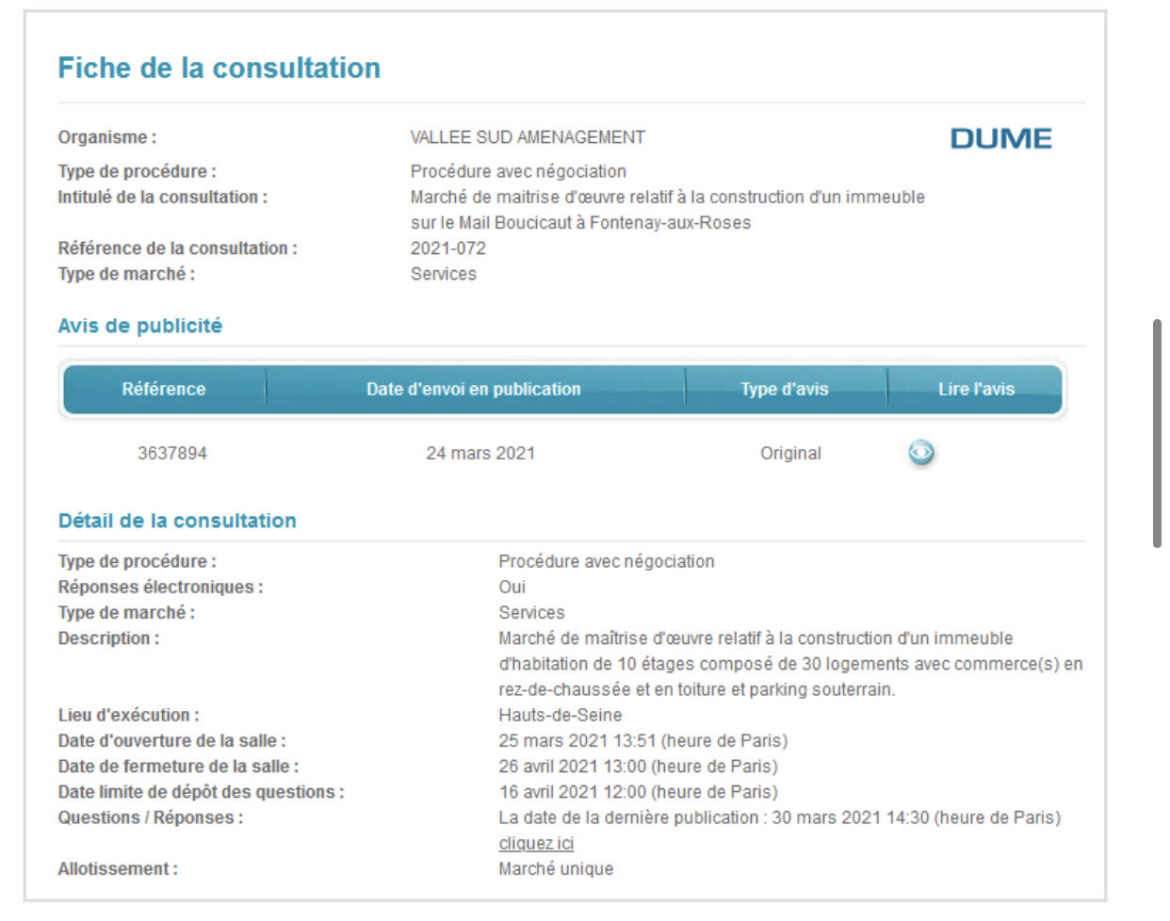Select the Type d'avis column header

[784, 389]
